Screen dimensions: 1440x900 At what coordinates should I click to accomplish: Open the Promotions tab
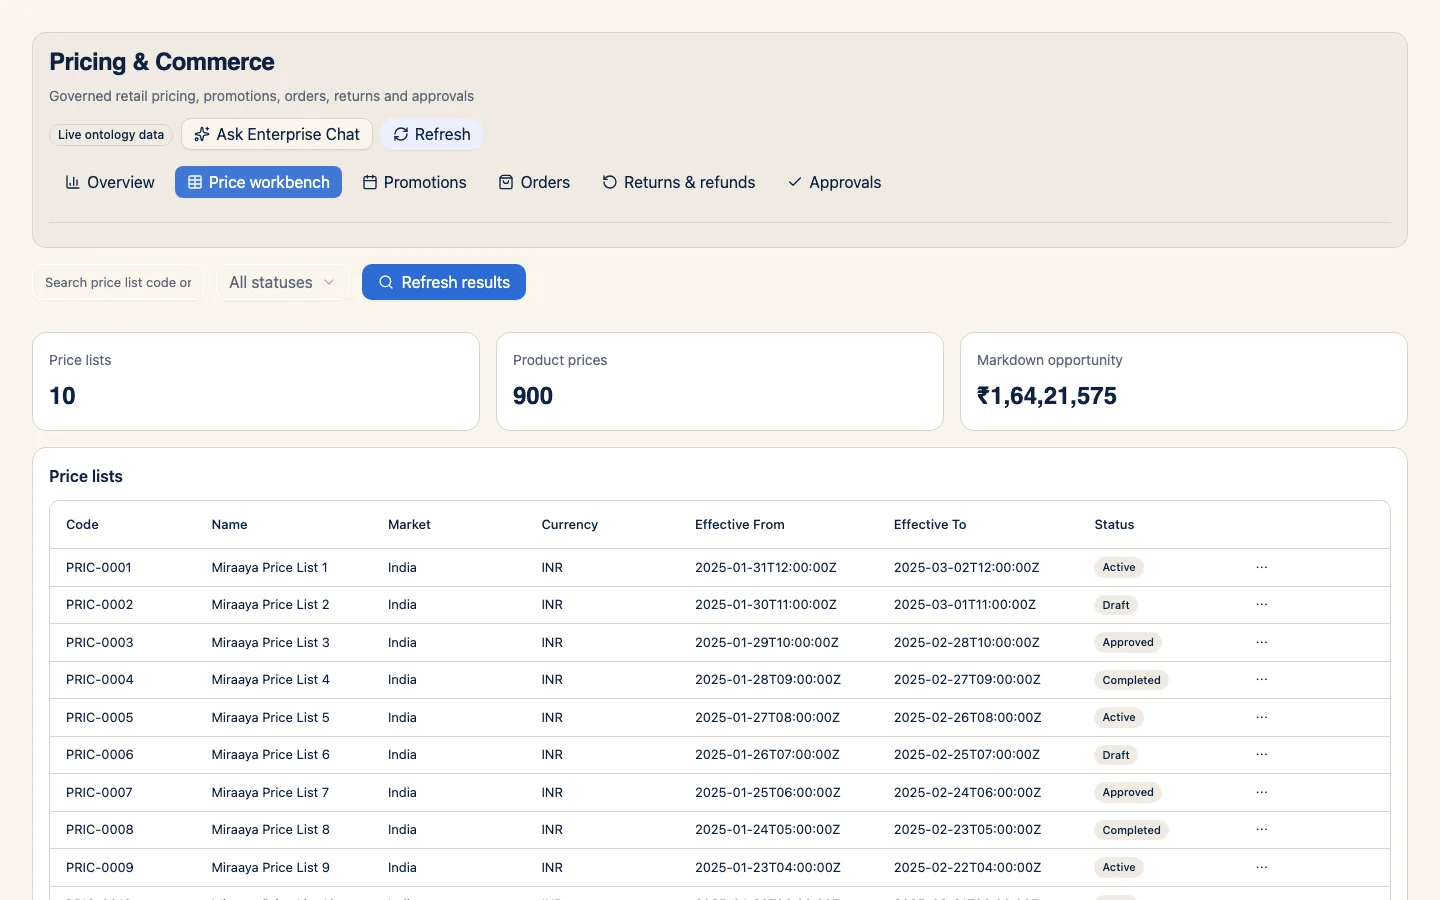pyautogui.click(x=414, y=182)
